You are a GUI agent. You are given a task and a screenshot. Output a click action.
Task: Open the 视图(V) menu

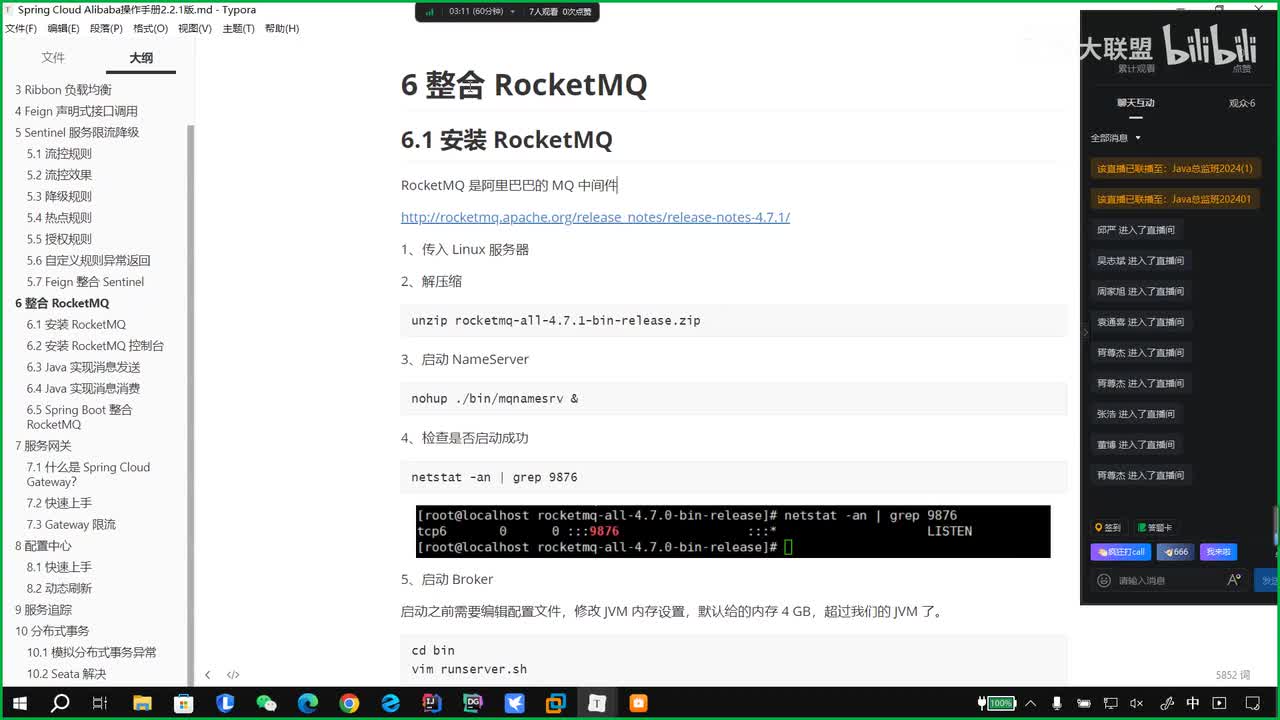(x=195, y=28)
